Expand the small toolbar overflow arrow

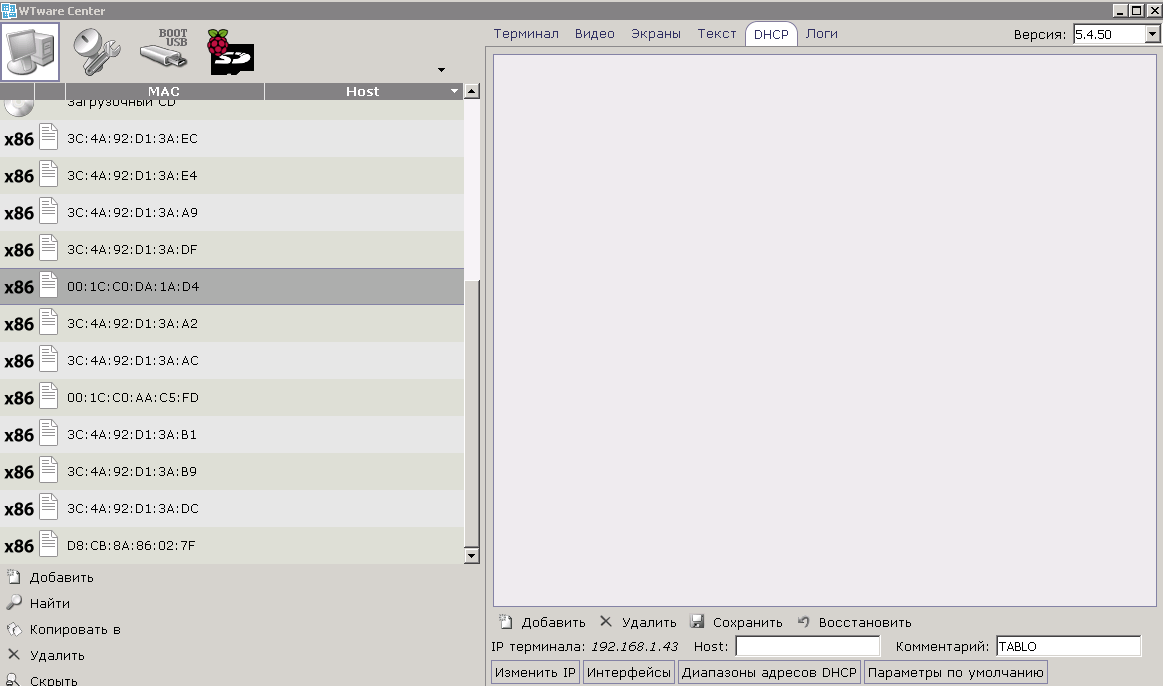441,70
